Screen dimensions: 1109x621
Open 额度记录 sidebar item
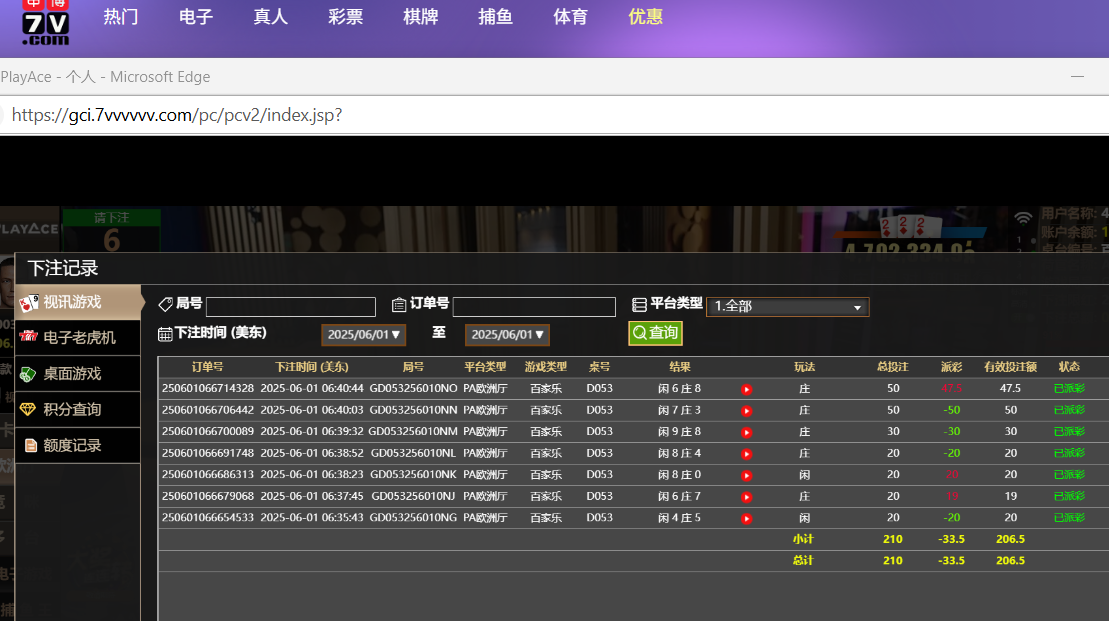[x=72, y=445]
